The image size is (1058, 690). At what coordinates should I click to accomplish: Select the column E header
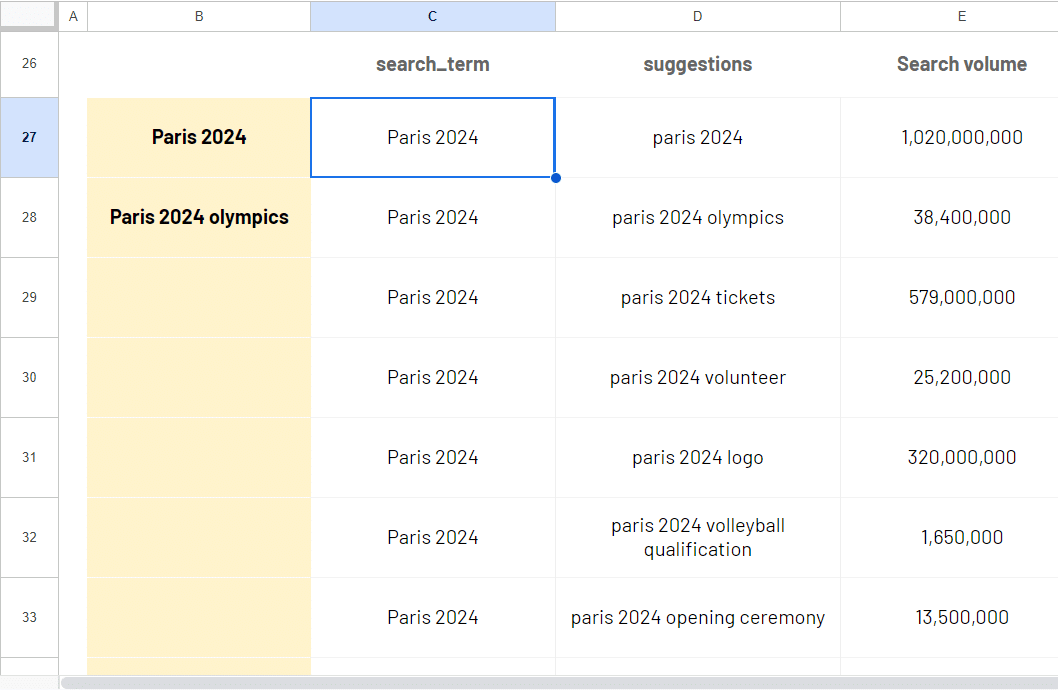(961, 16)
